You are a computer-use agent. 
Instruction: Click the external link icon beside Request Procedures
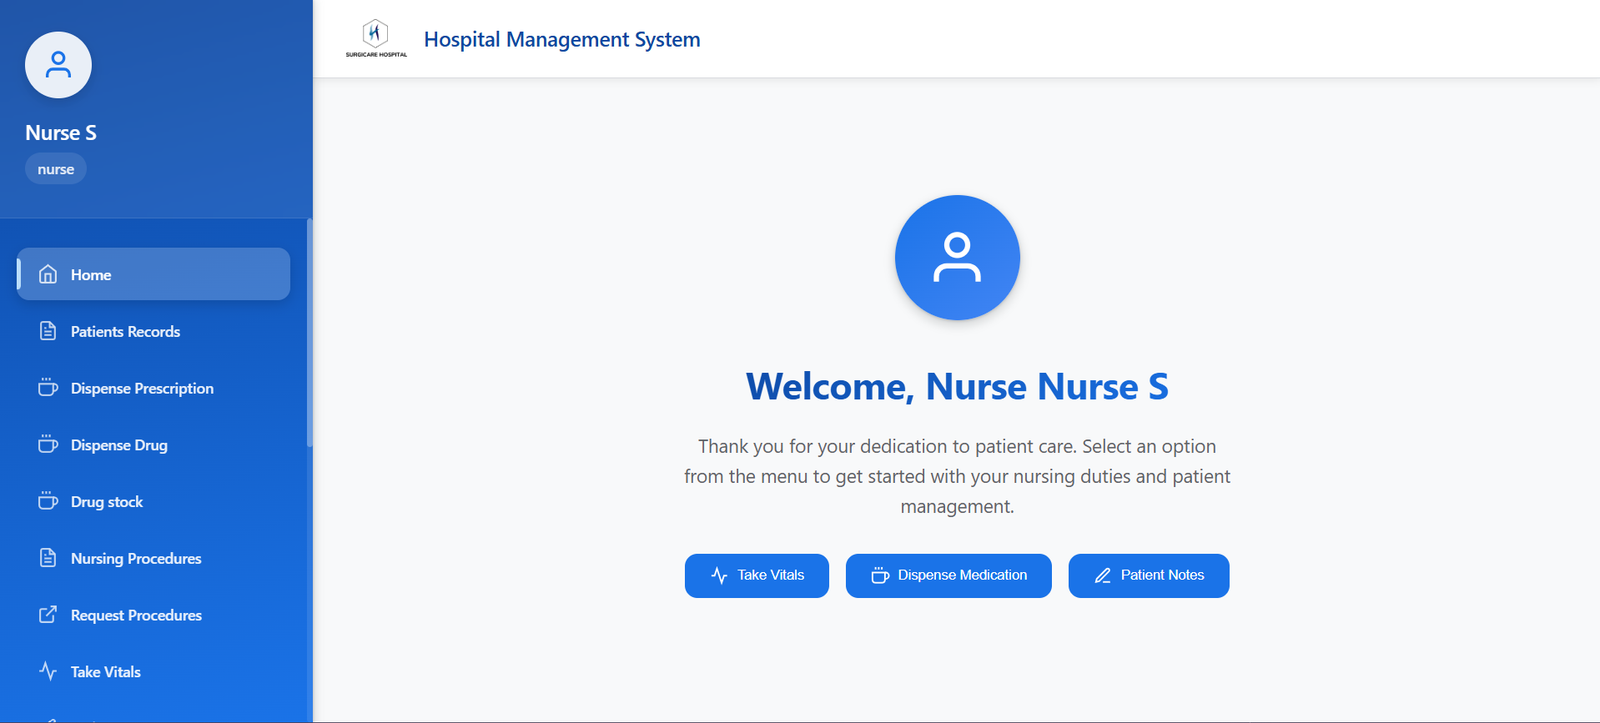(x=48, y=615)
